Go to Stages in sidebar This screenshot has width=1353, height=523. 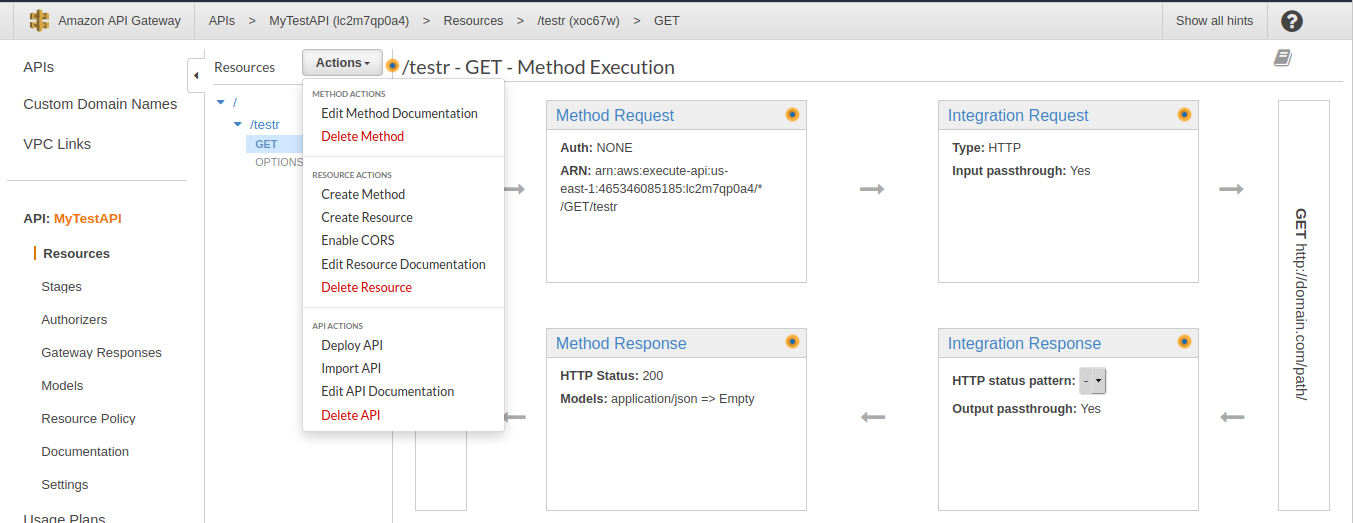(x=61, y=286)
